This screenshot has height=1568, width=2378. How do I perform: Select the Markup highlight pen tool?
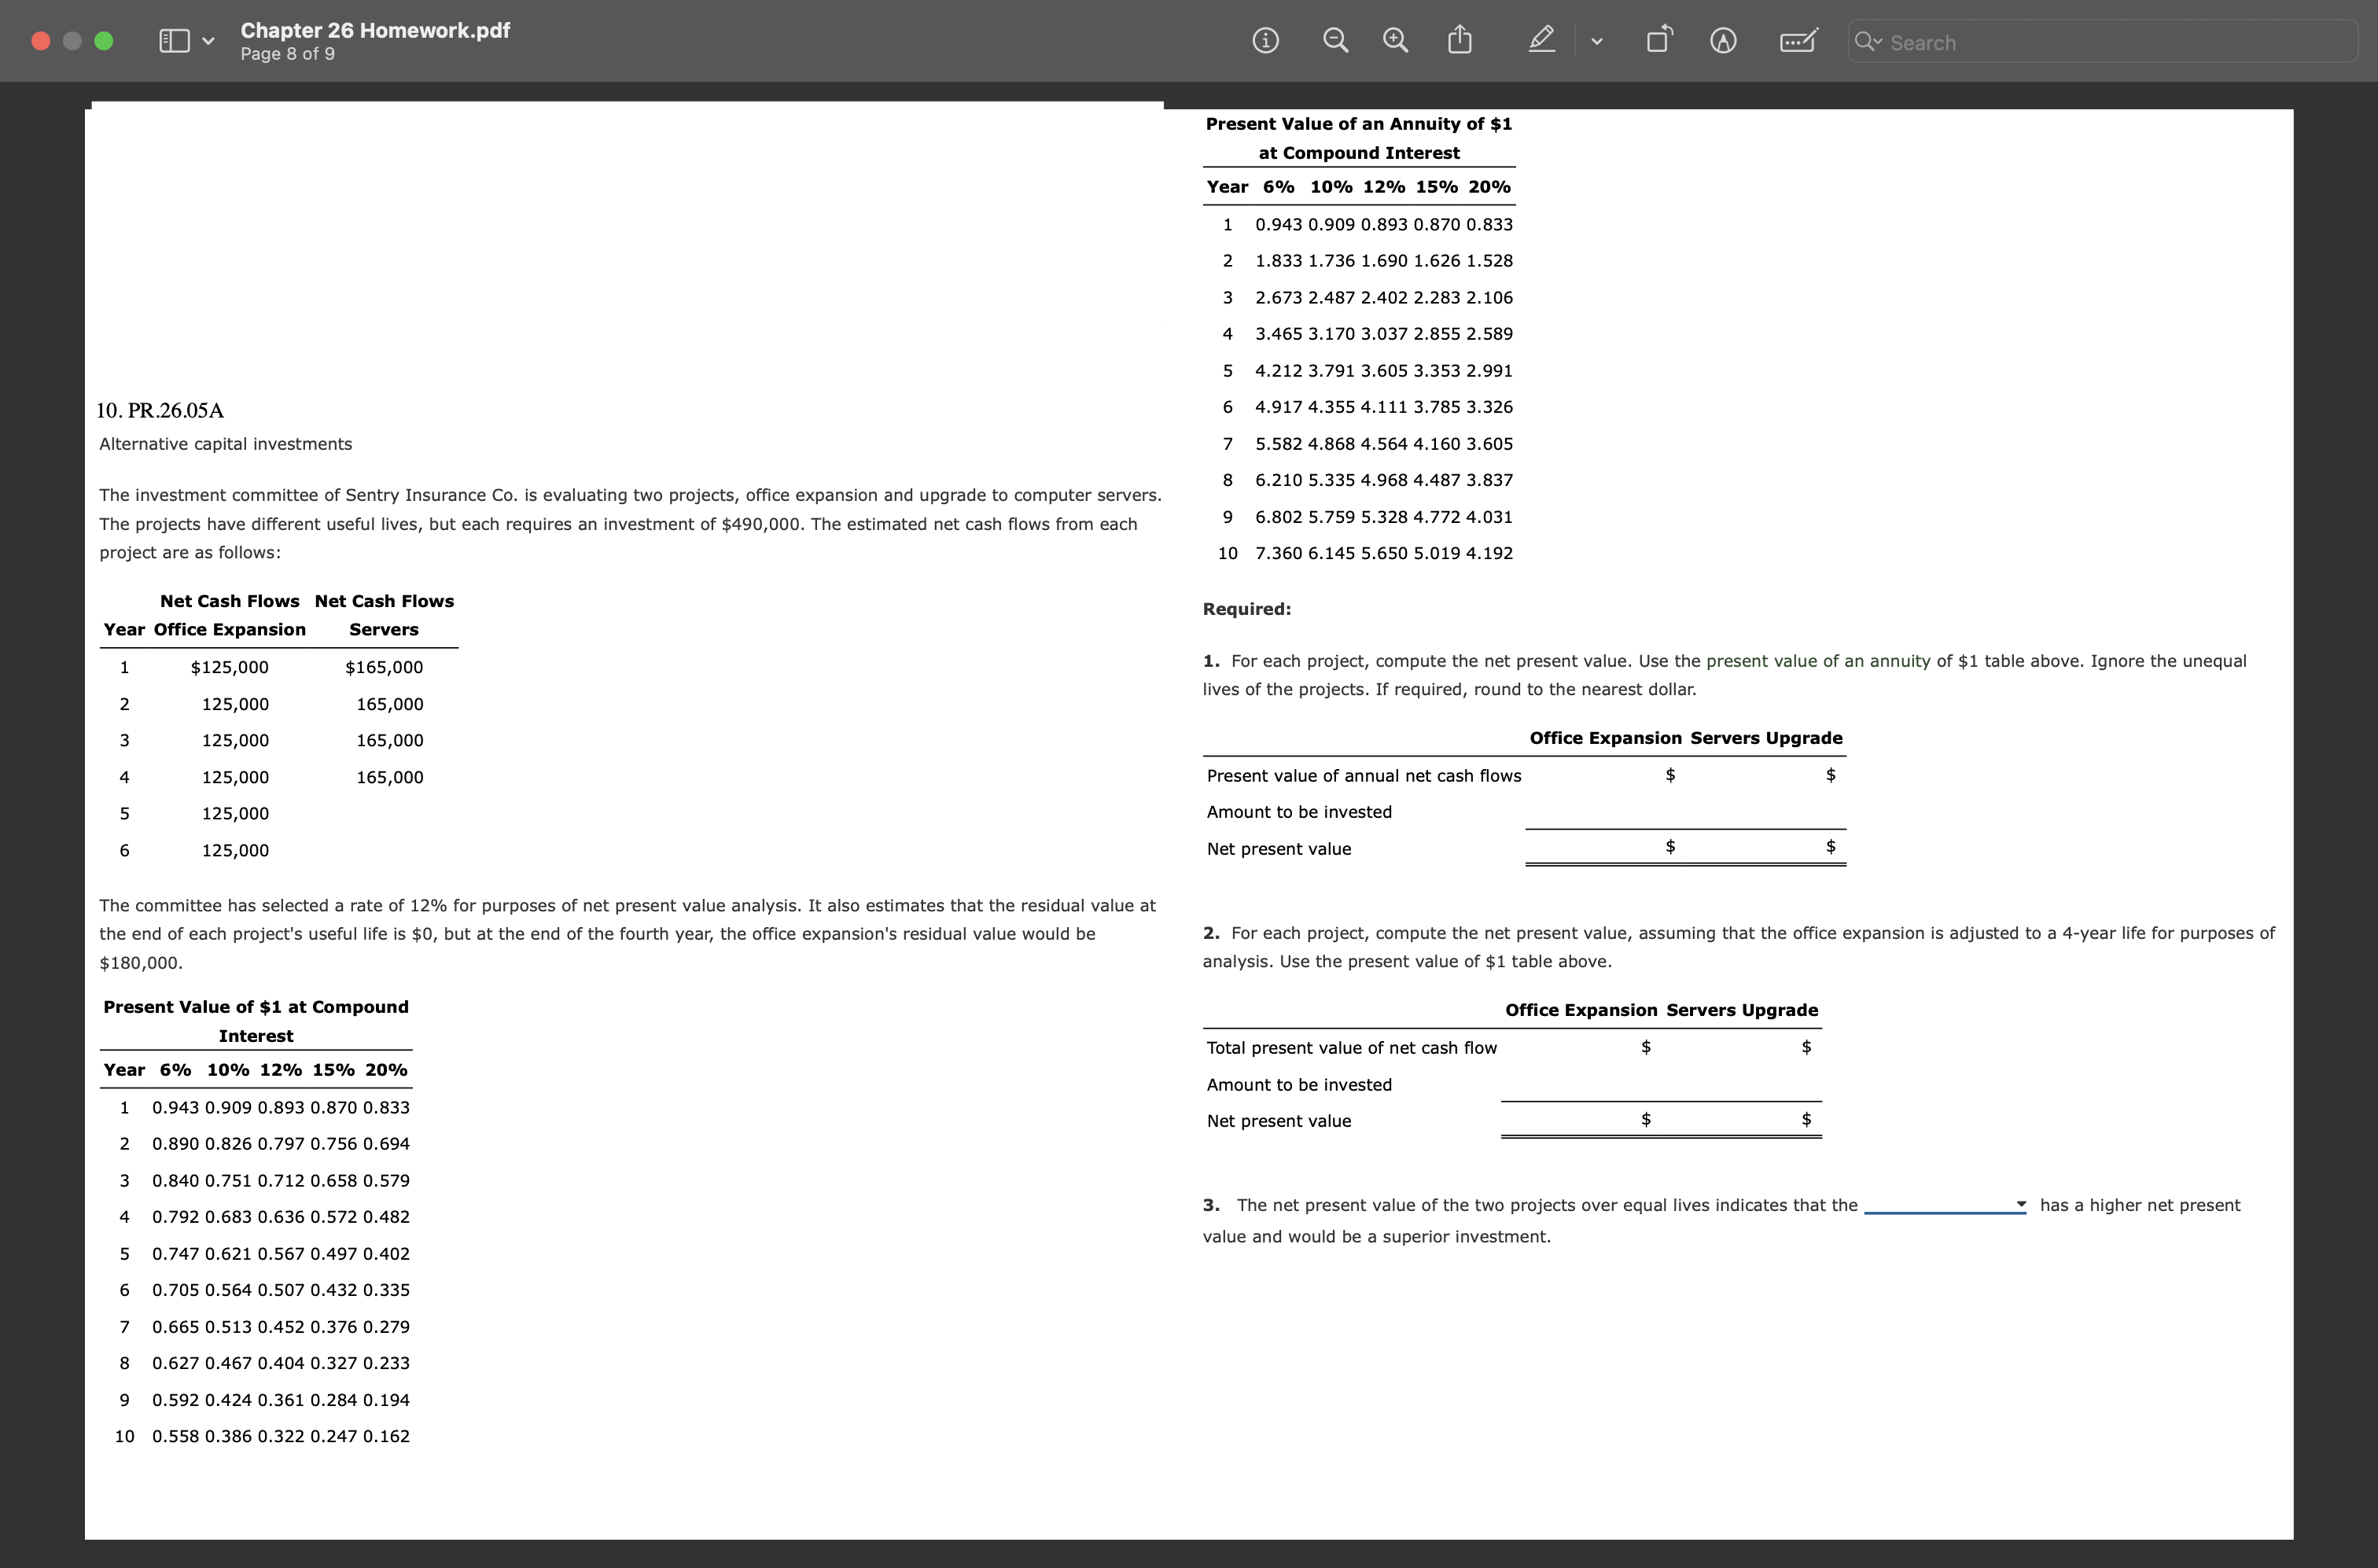(1542, 41)
